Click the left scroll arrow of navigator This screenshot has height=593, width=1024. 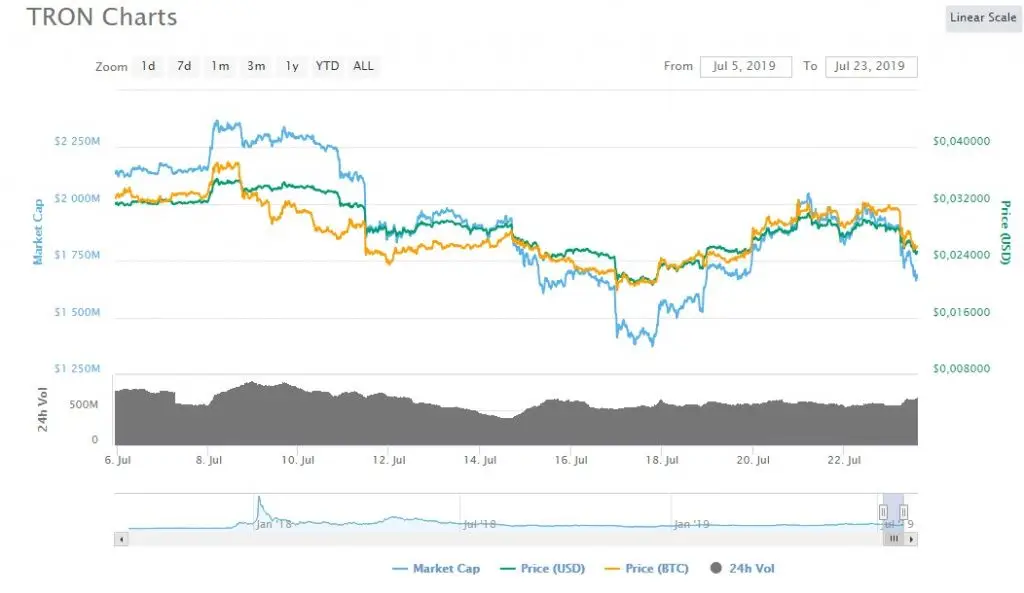click(121, 539)
